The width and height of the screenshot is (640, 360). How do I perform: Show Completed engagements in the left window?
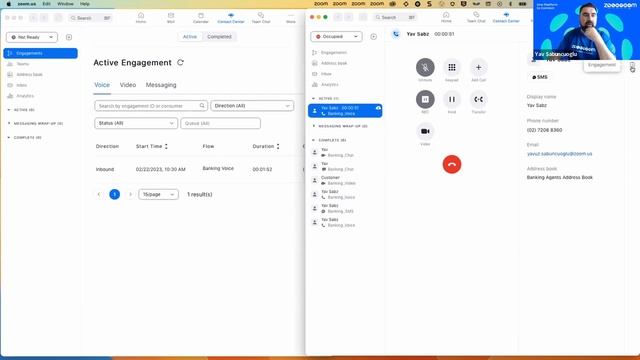[219, 37]
